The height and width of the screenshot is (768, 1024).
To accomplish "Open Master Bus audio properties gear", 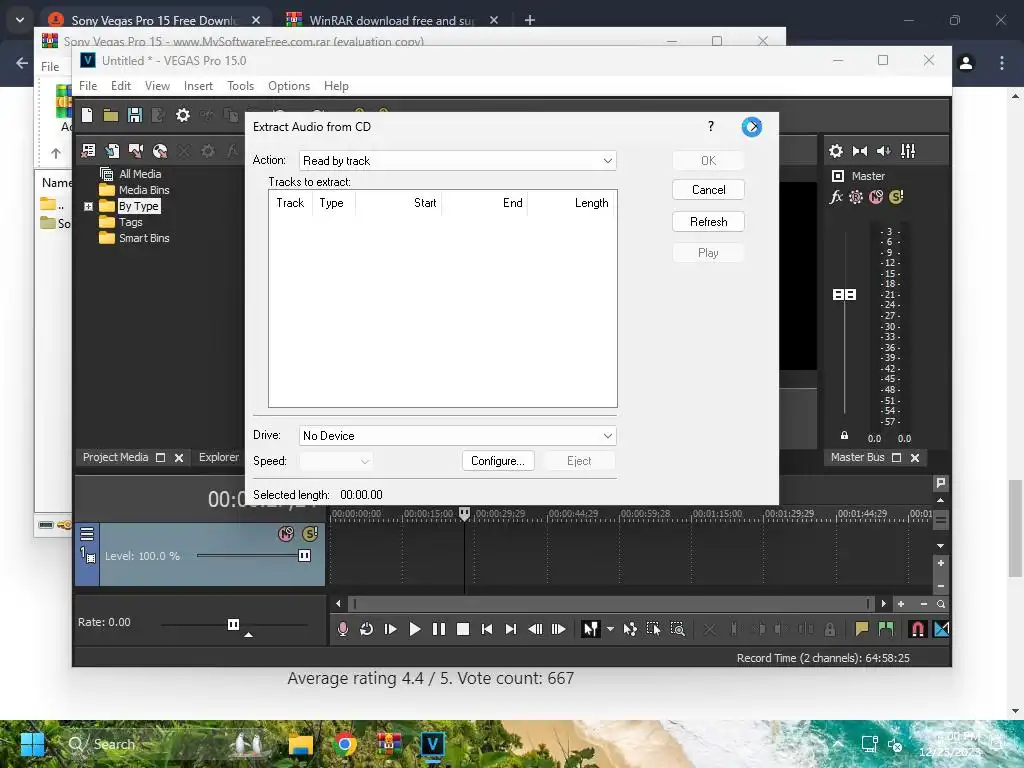I will click(x=835, y=151).
